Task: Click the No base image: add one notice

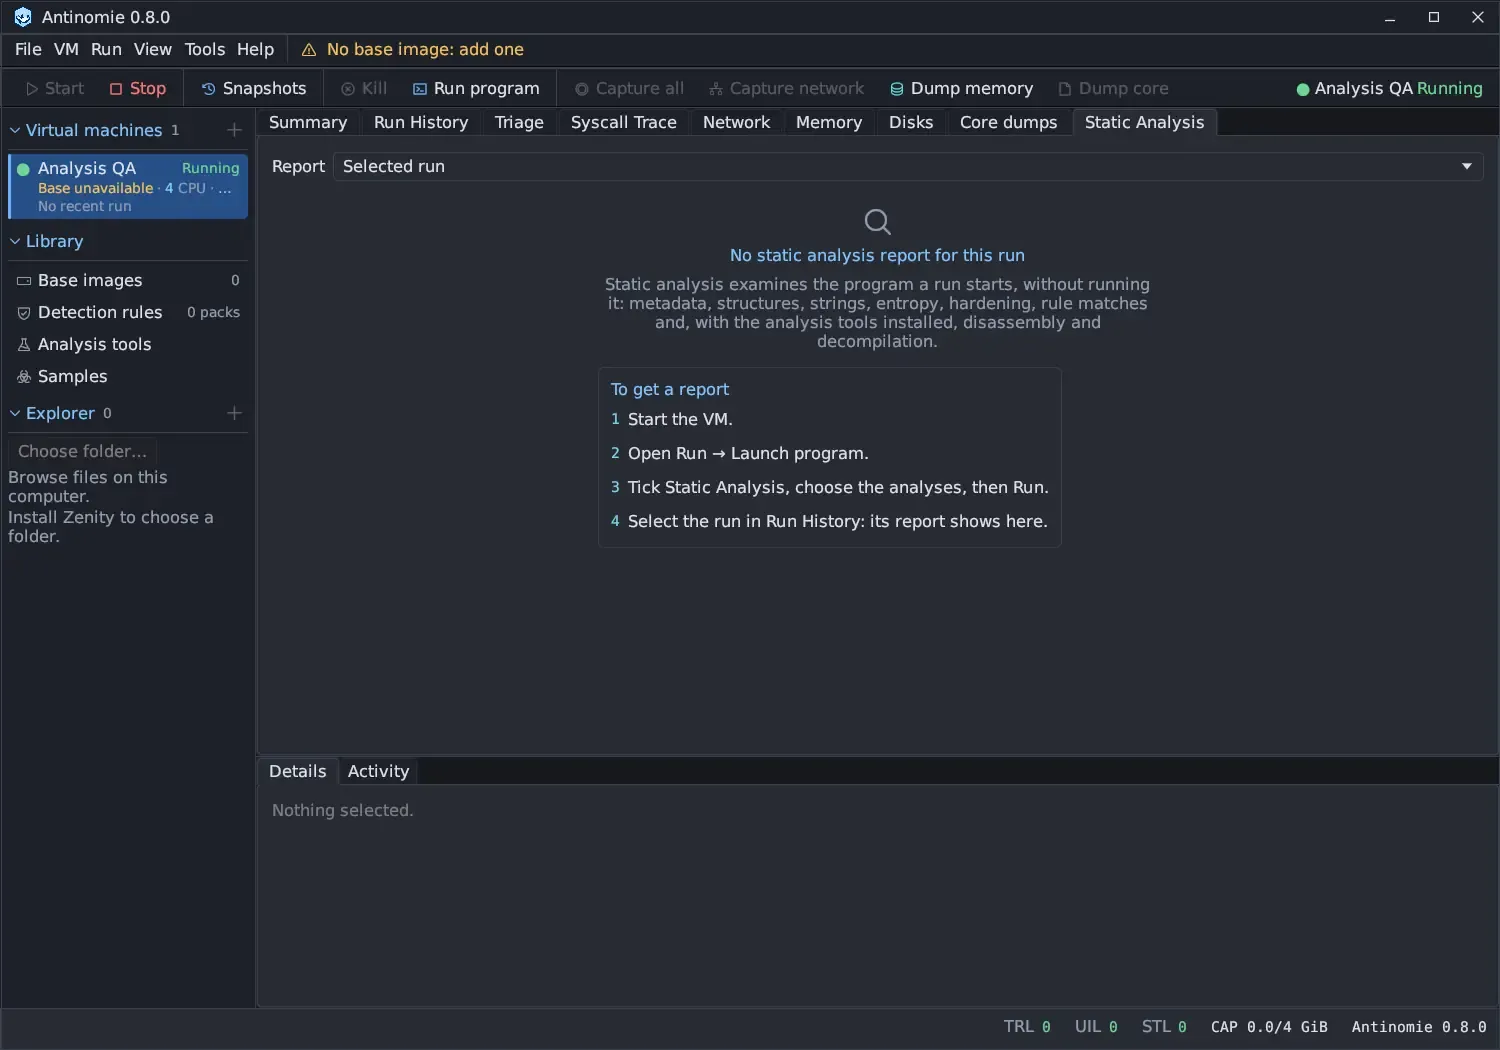Action: tap(425, 50)
